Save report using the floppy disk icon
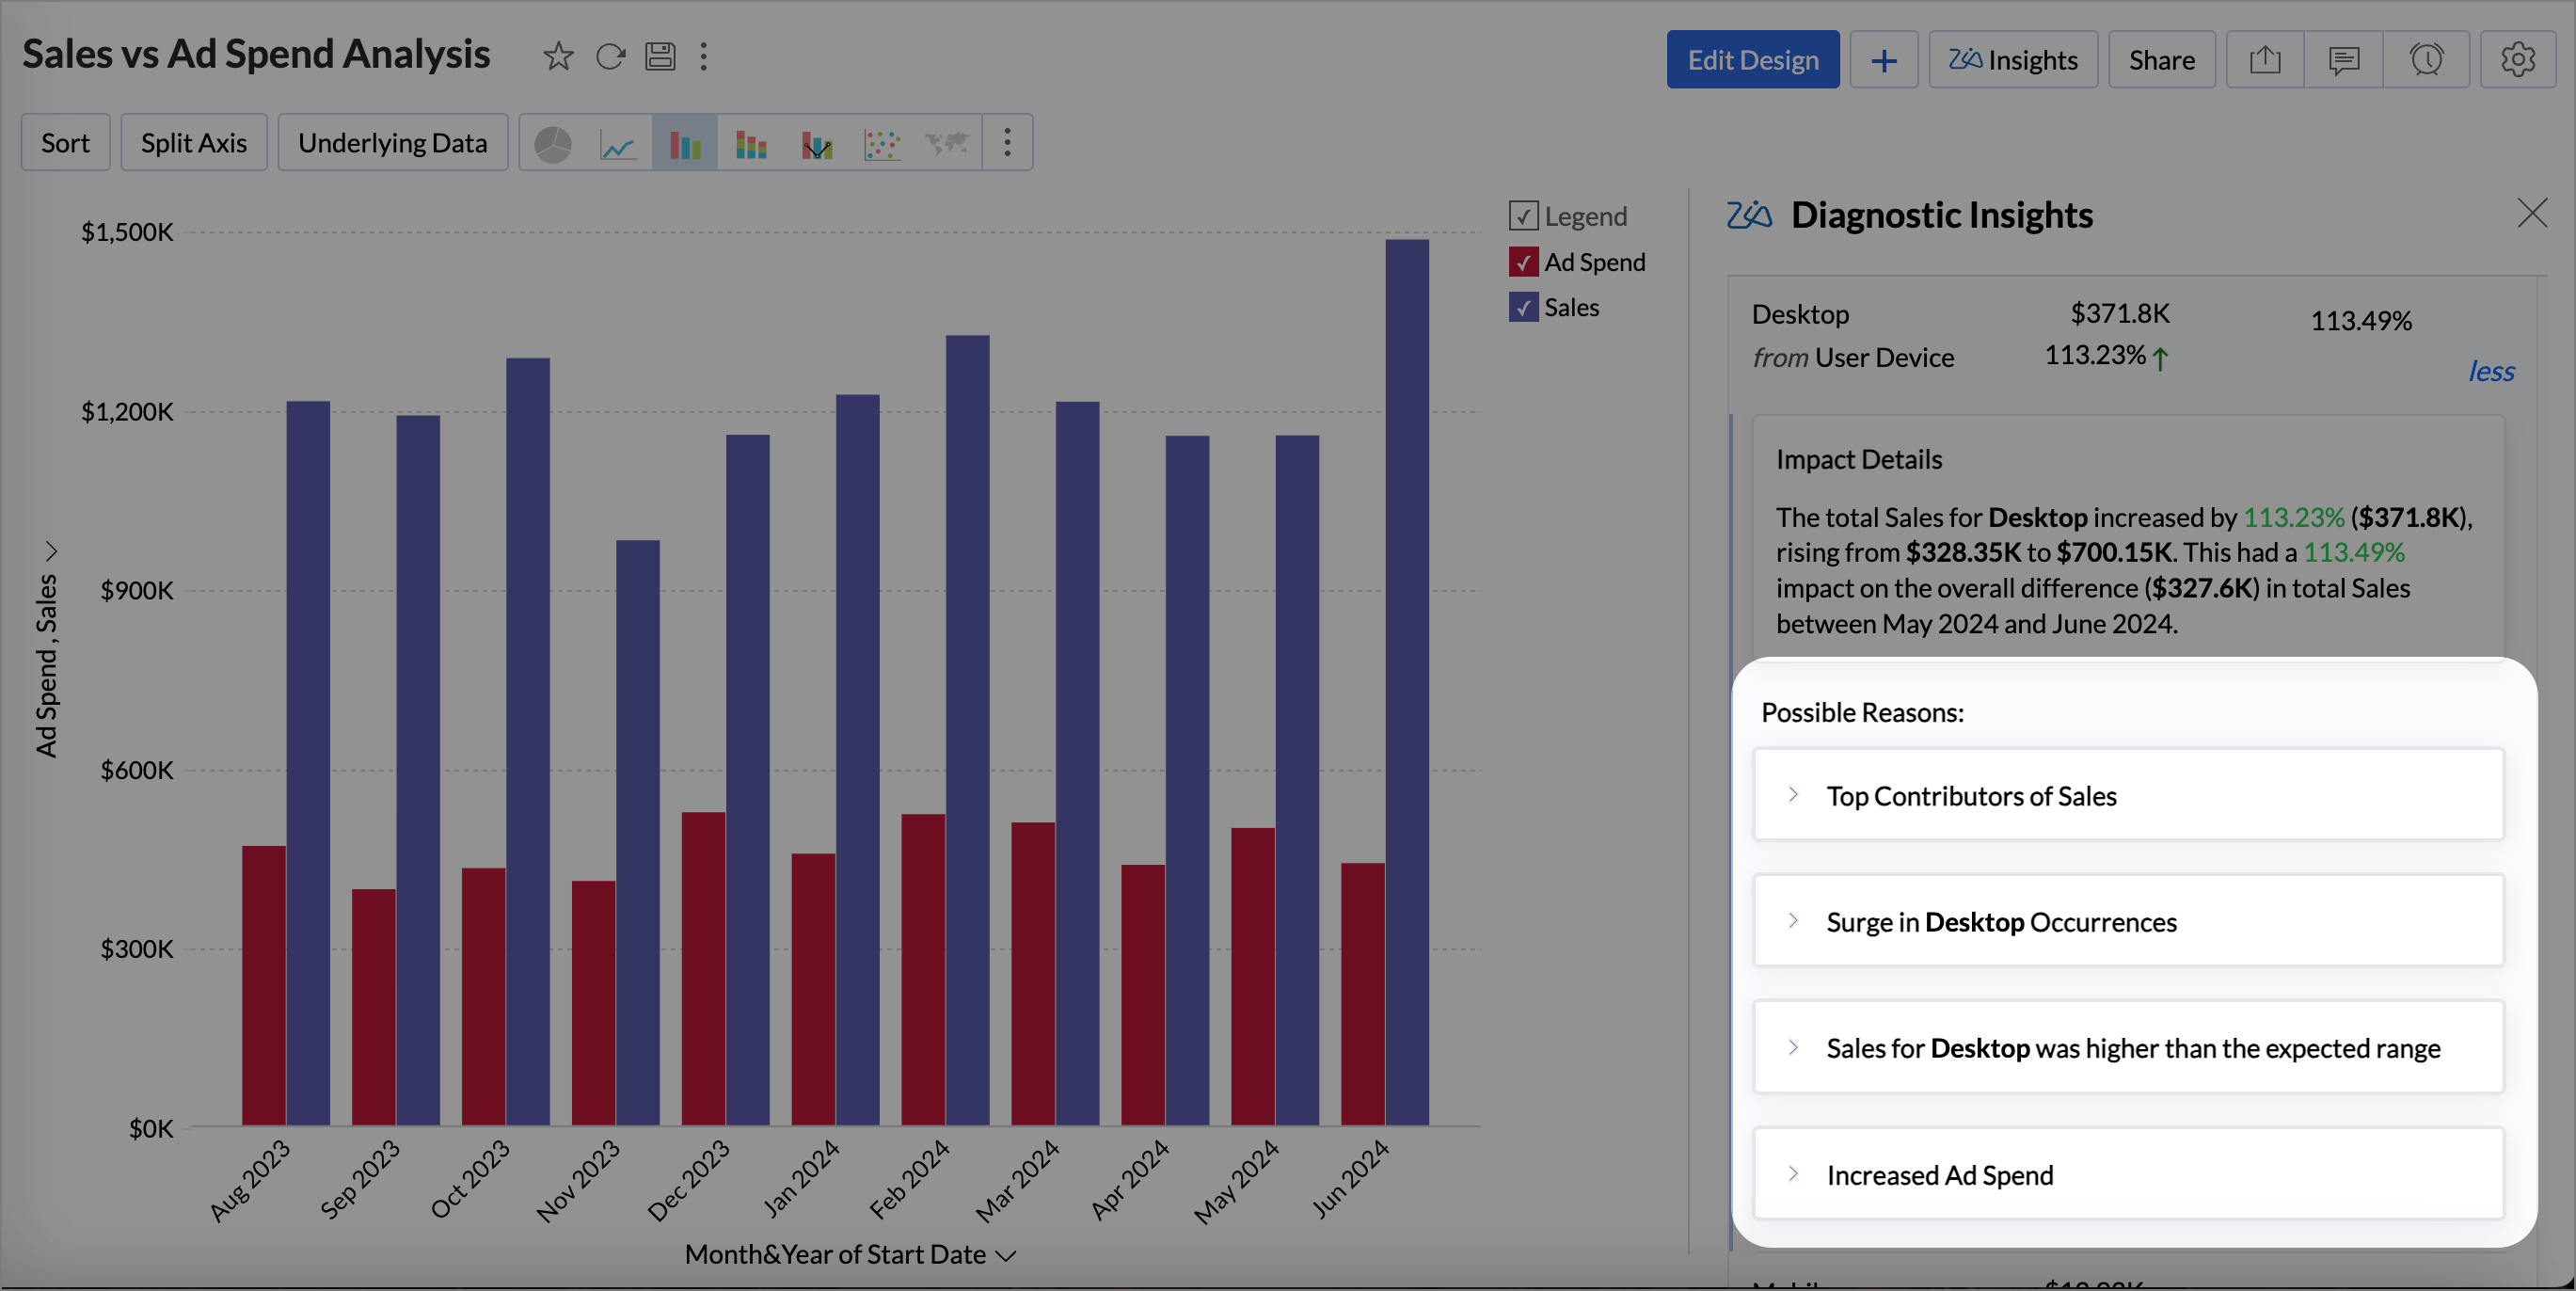 point(660,57)
